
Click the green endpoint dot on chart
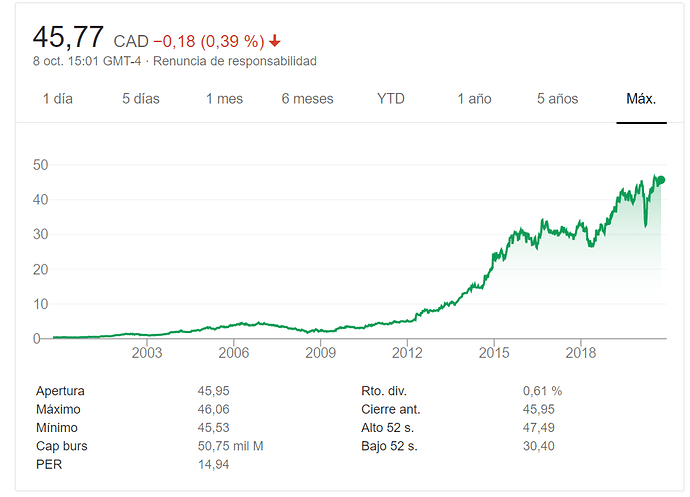[660, 180]
